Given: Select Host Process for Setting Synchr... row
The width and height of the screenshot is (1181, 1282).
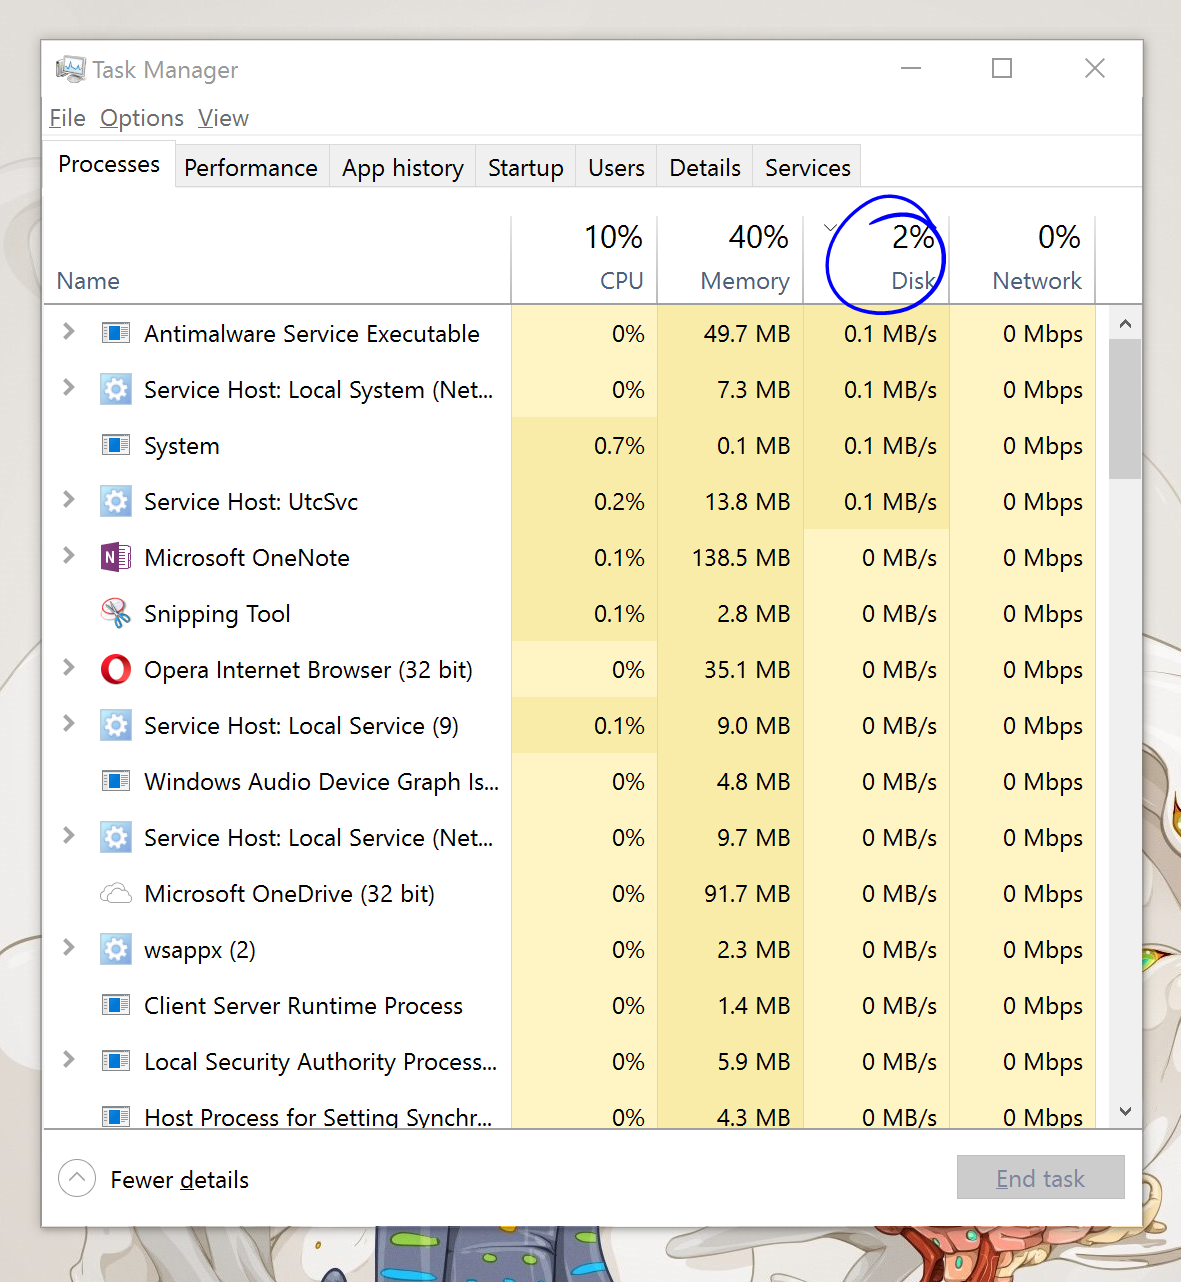Looking at the screenshot, I should coord(570,1114).
